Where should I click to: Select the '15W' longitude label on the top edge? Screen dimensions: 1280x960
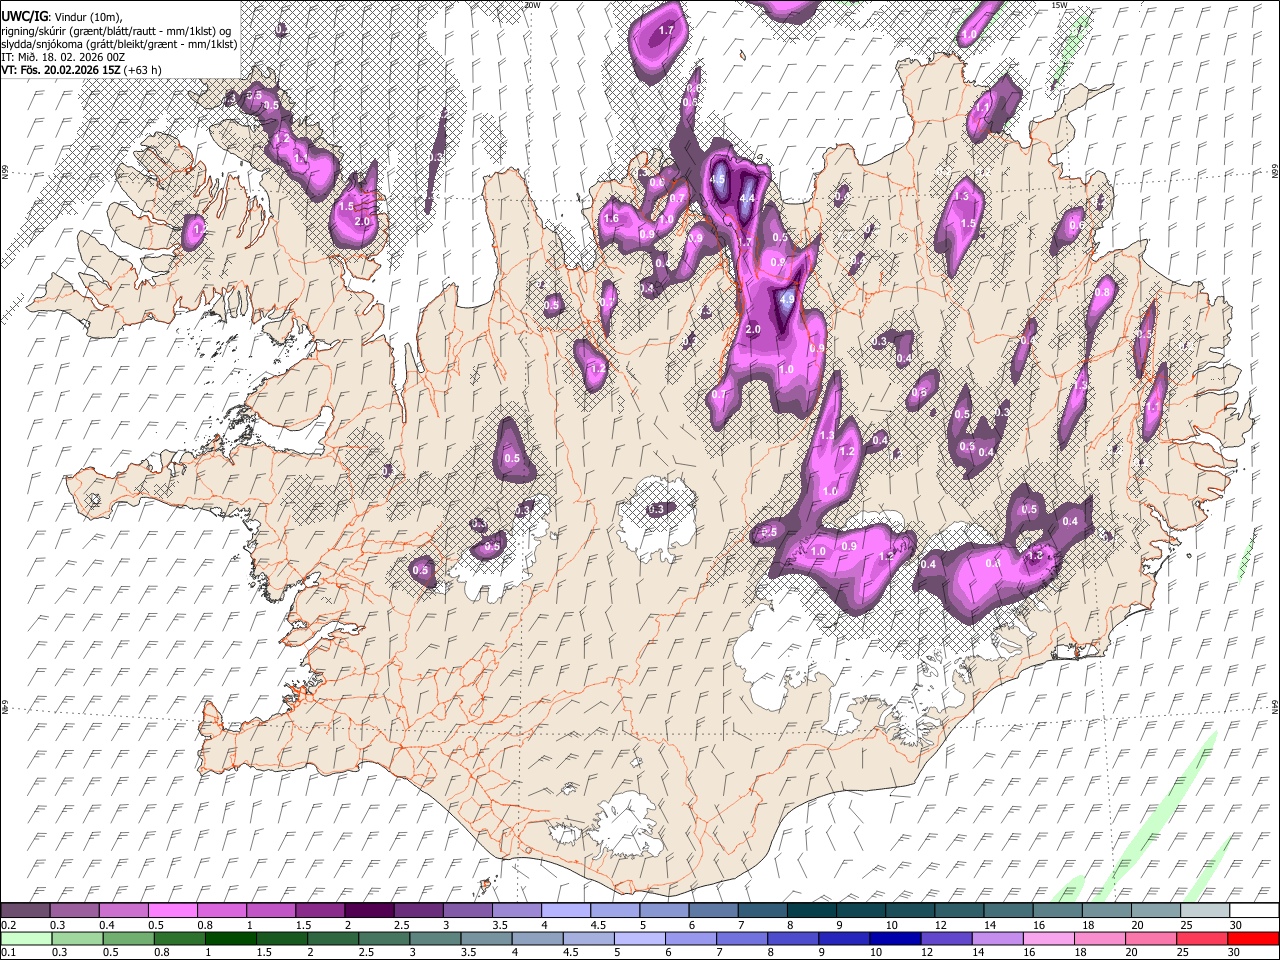1059,5
